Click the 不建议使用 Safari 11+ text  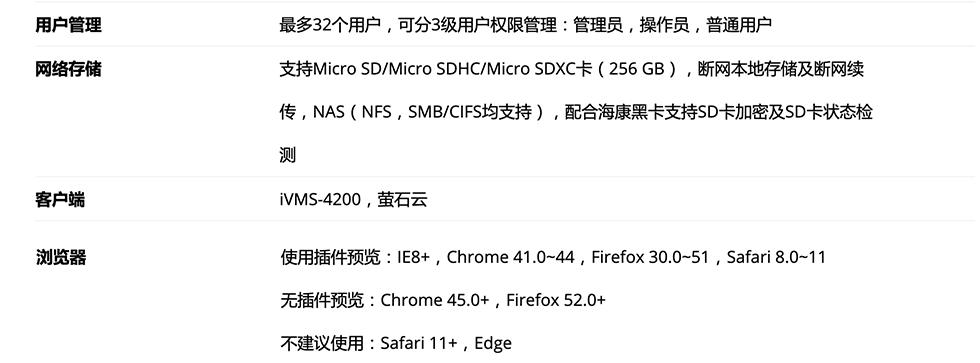[369, 344]
